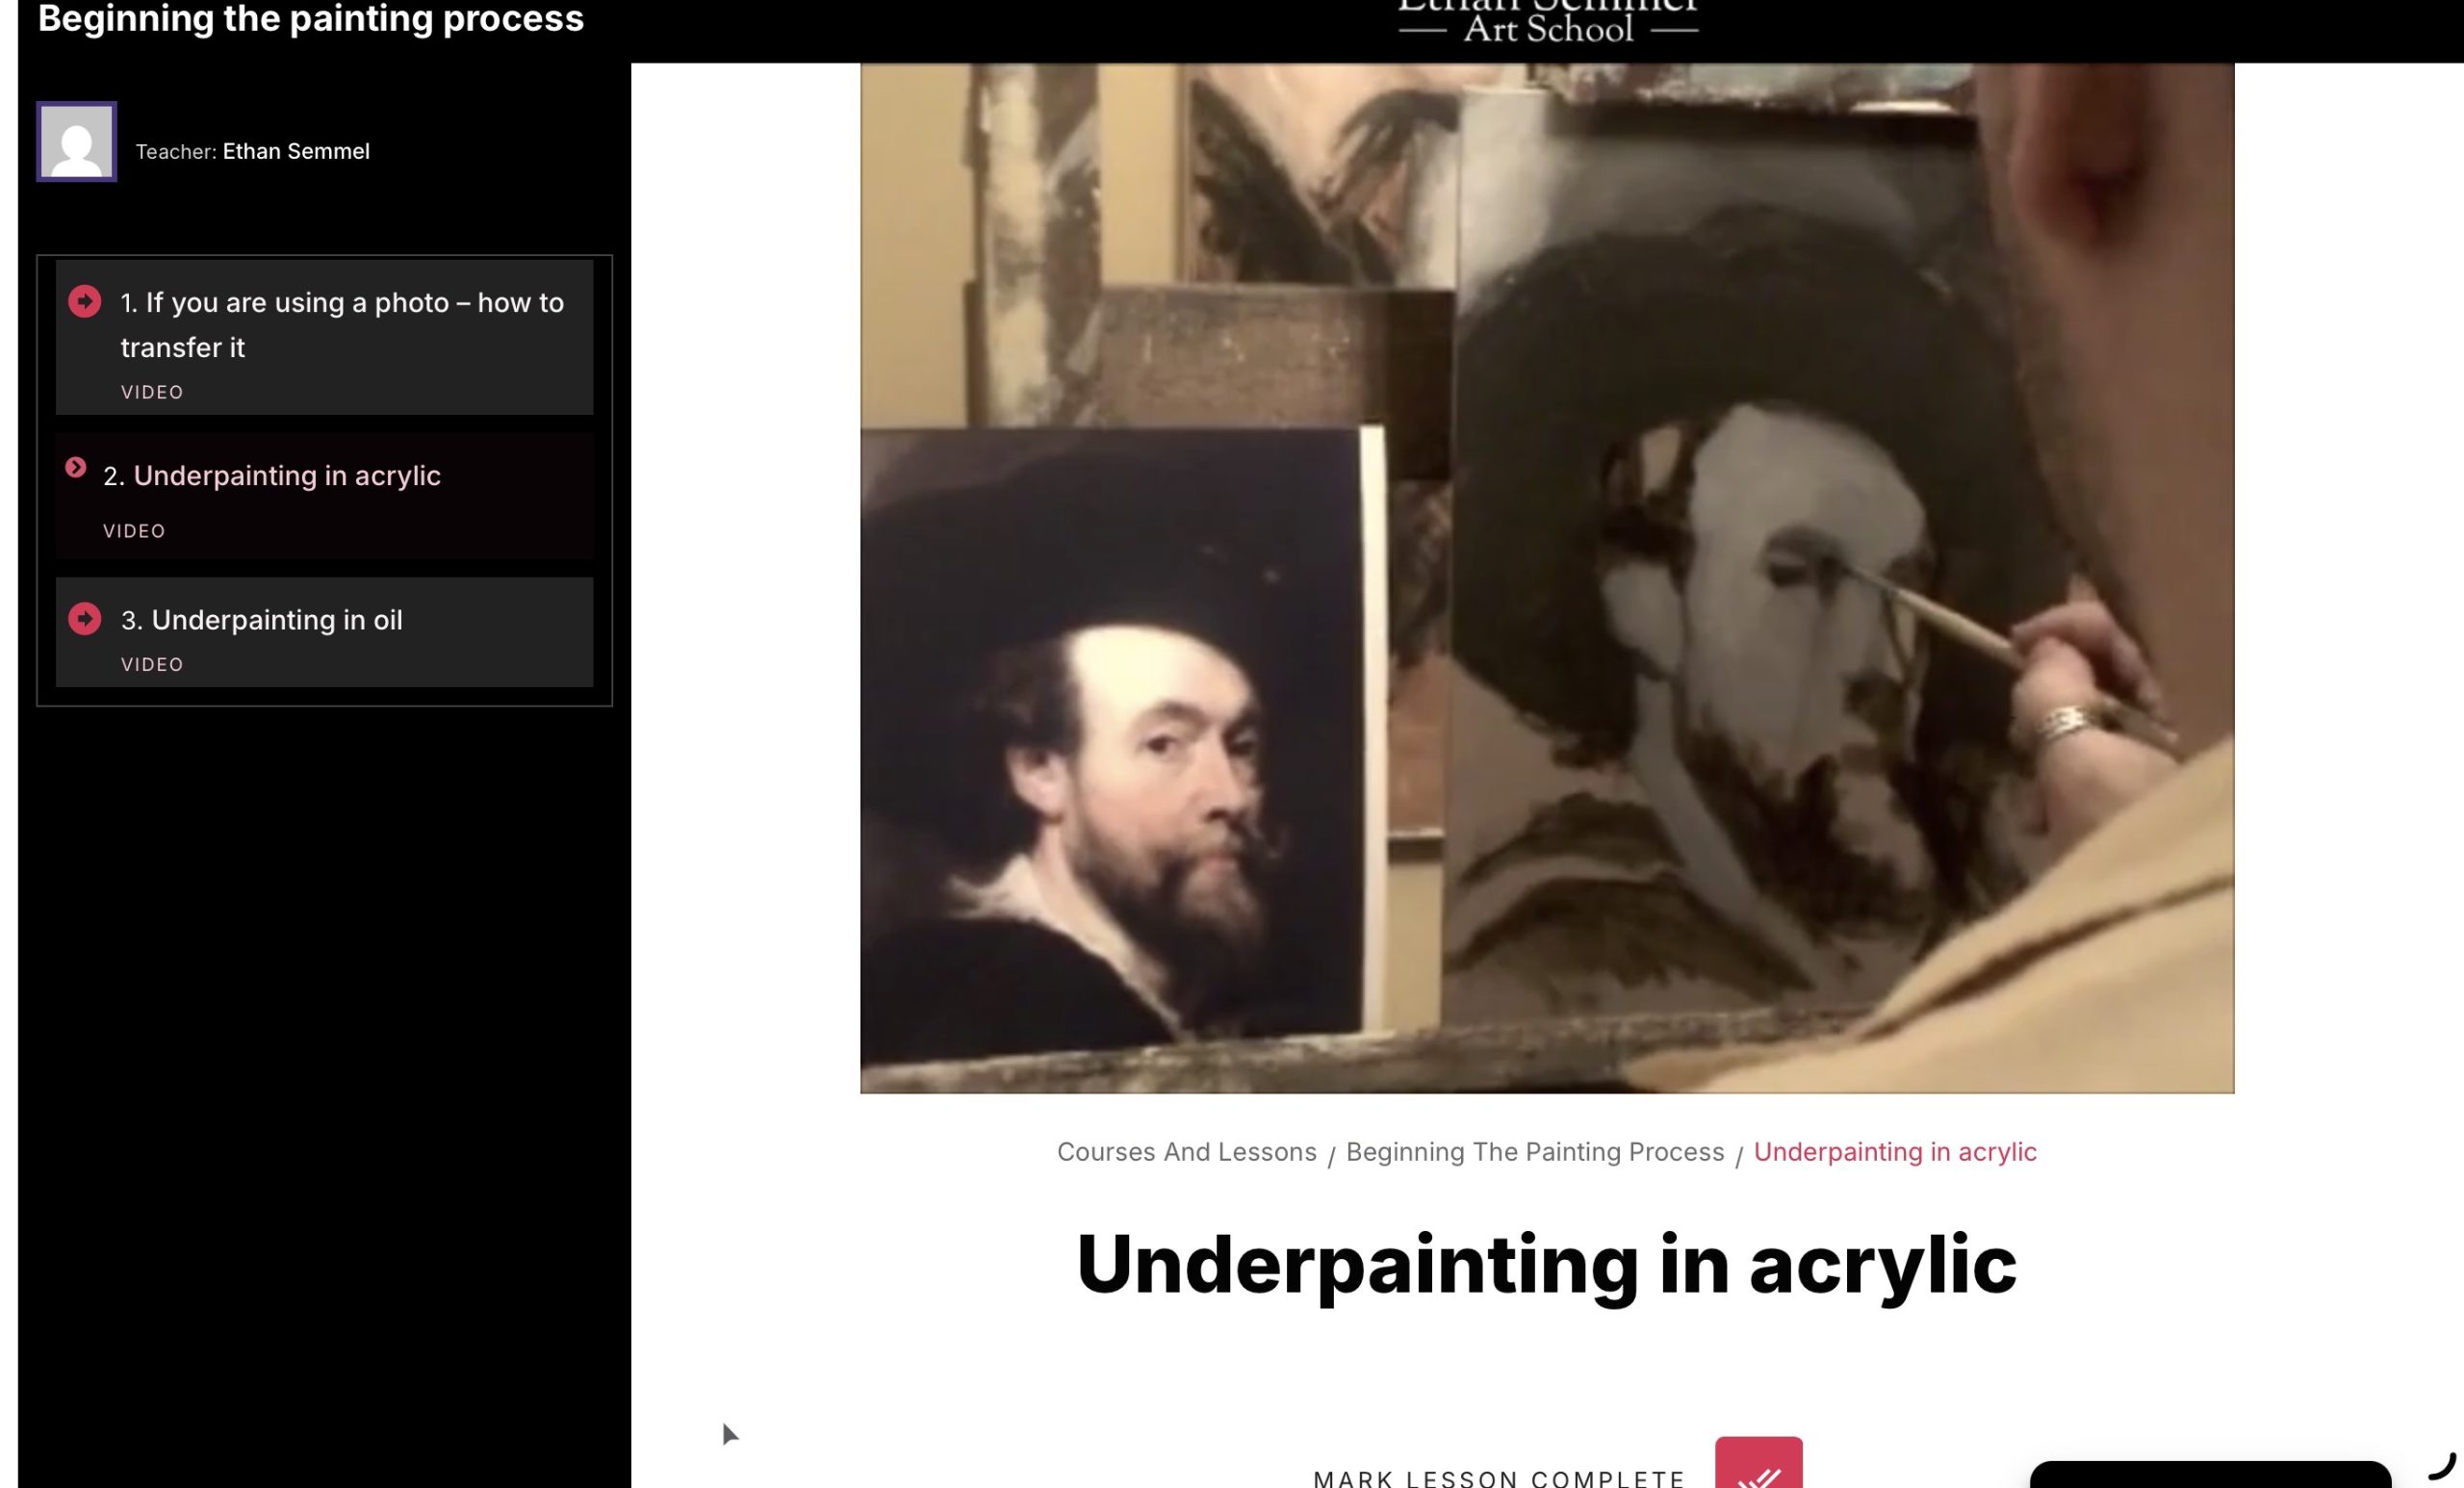
Task: Open lesson "If you are using a photo"
Action: [x=341, y=324]
